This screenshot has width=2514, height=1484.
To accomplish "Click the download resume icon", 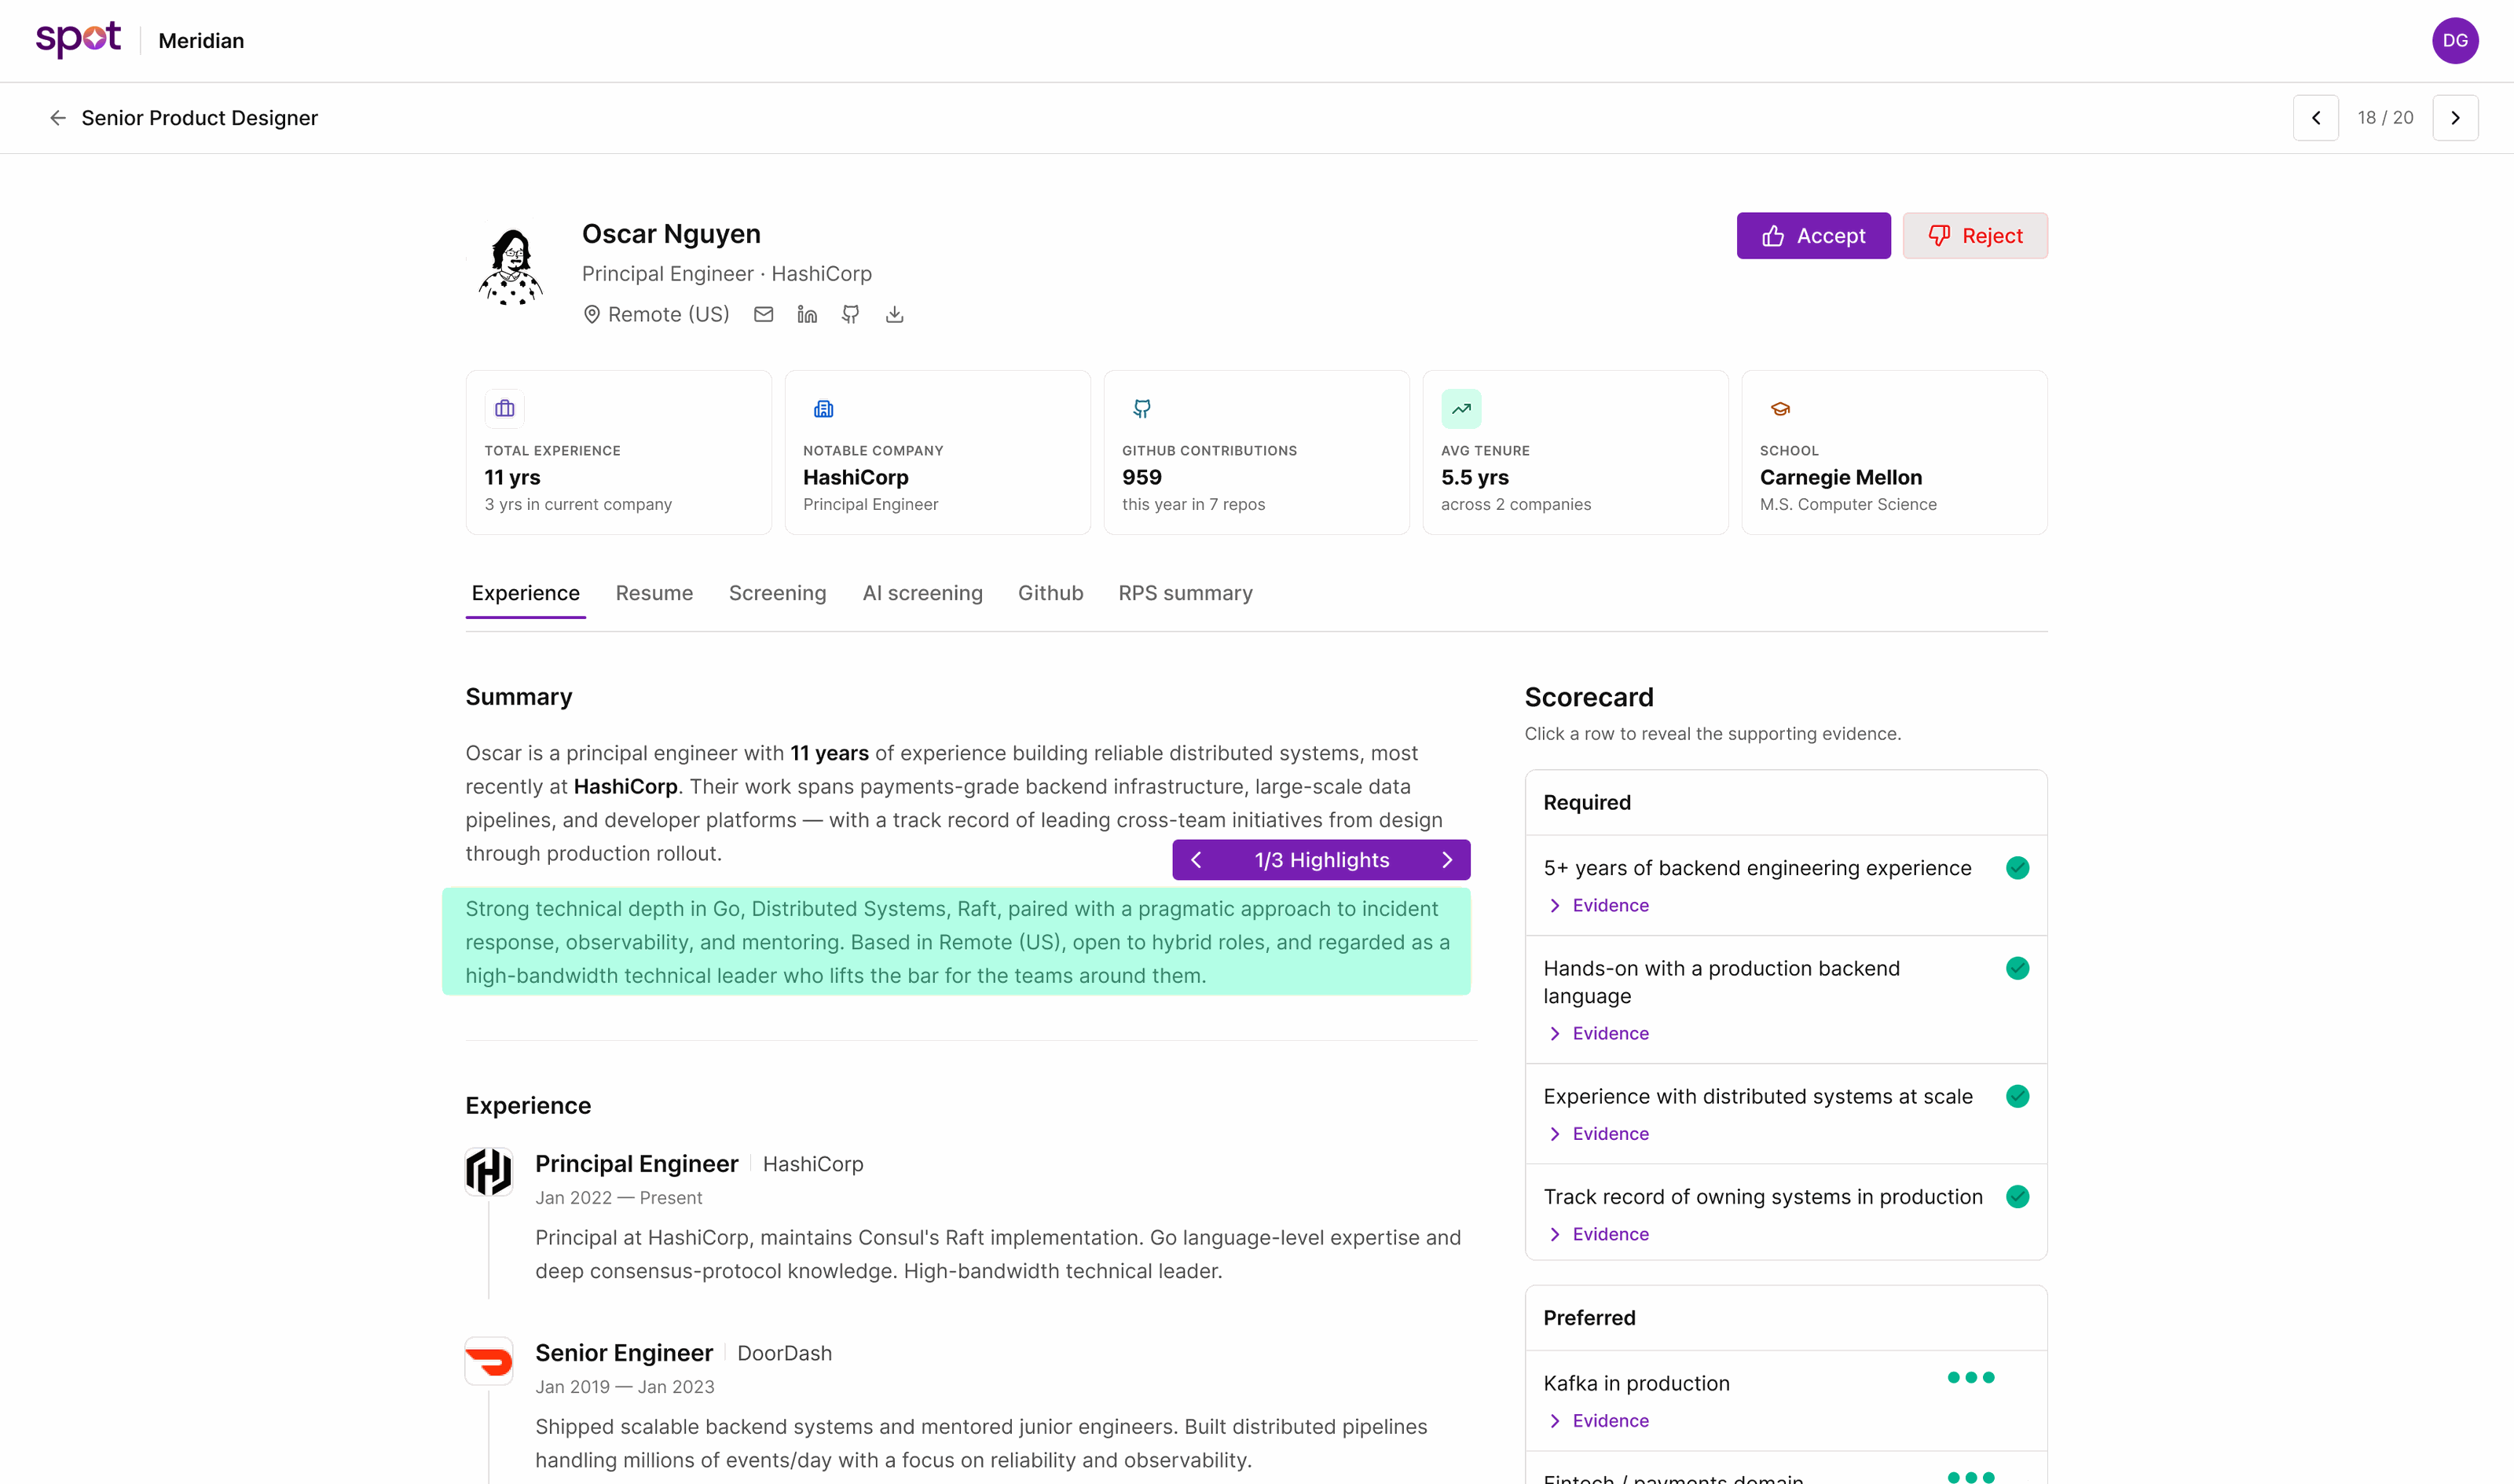I will point(895,314).
